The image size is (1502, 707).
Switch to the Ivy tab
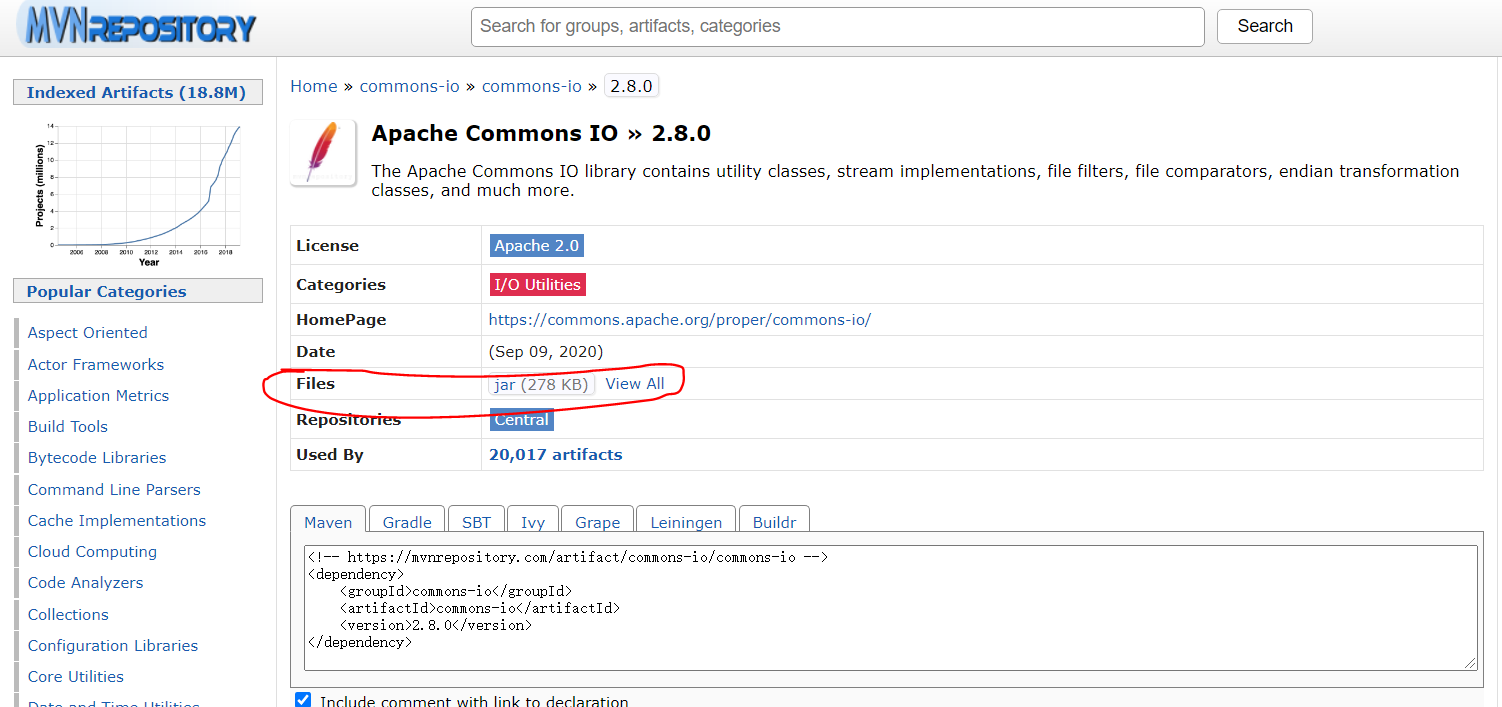(x=533, y=521)
